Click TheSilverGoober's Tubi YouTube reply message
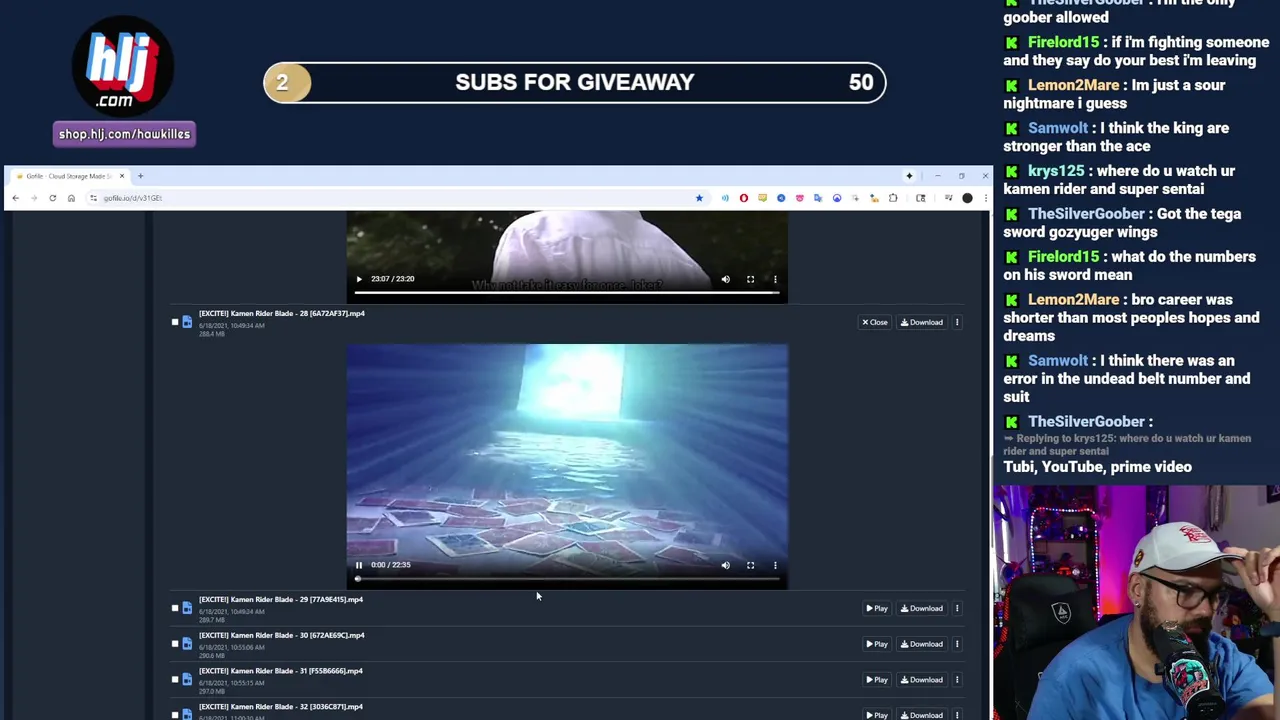1280x720 pixels. point(1098,467)
